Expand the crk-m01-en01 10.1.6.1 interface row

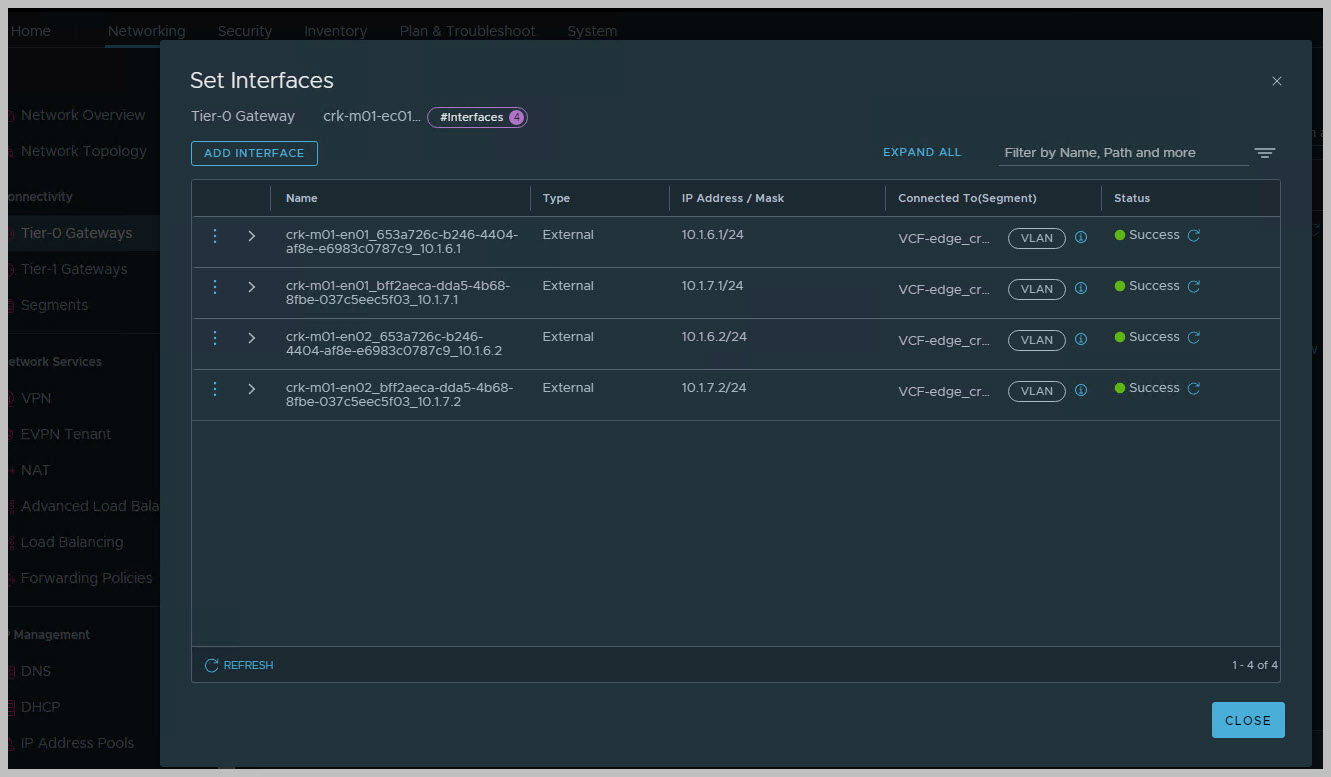(x=252, y=236)
